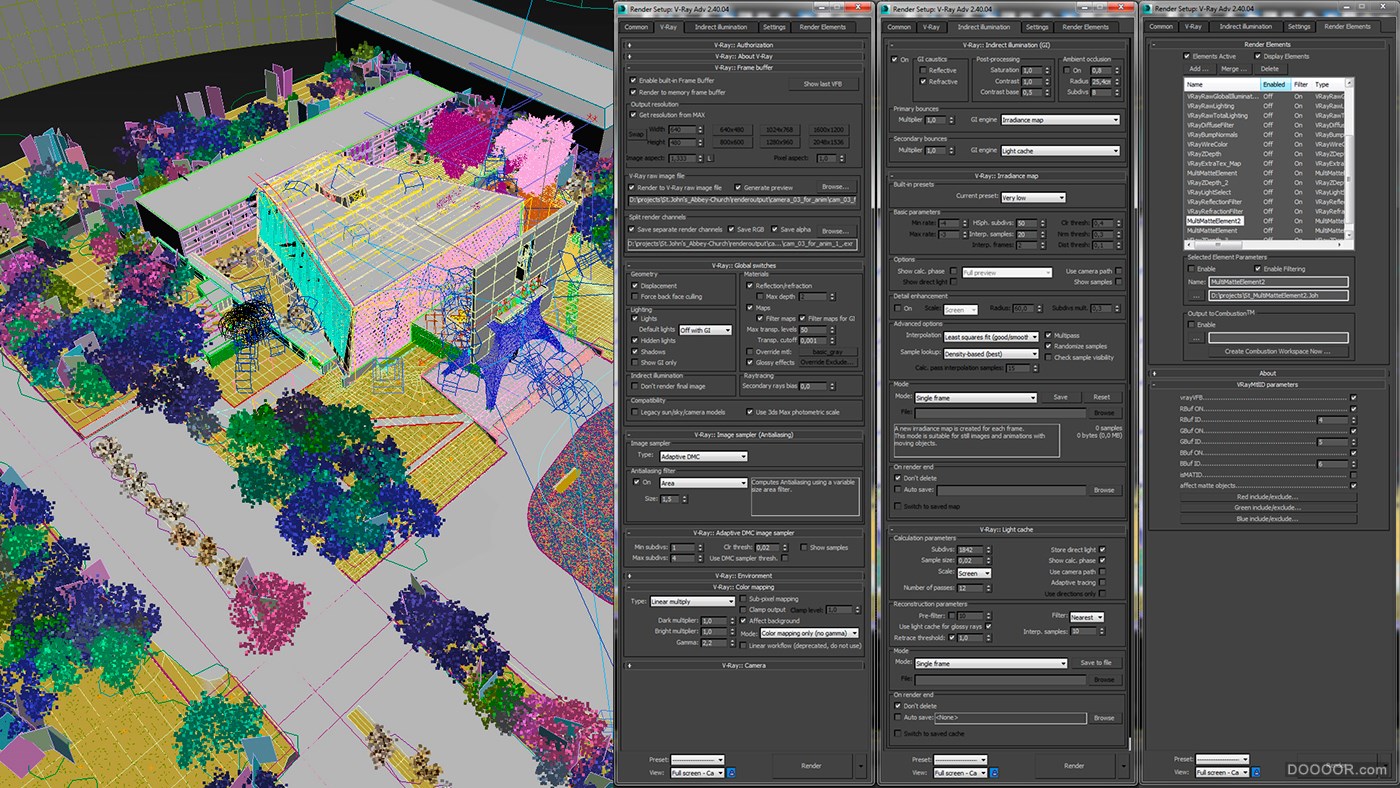Open Render Elements tab in leftmost window

(x=823, y=27)
